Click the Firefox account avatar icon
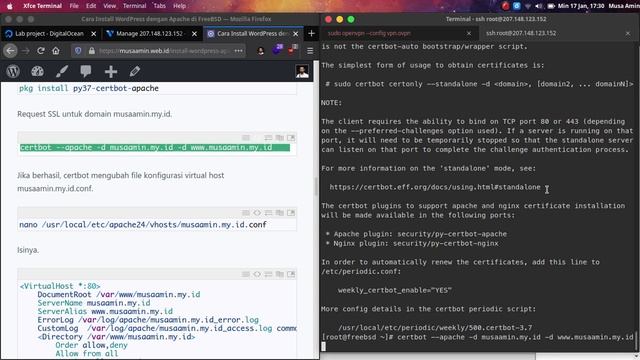 260,51
